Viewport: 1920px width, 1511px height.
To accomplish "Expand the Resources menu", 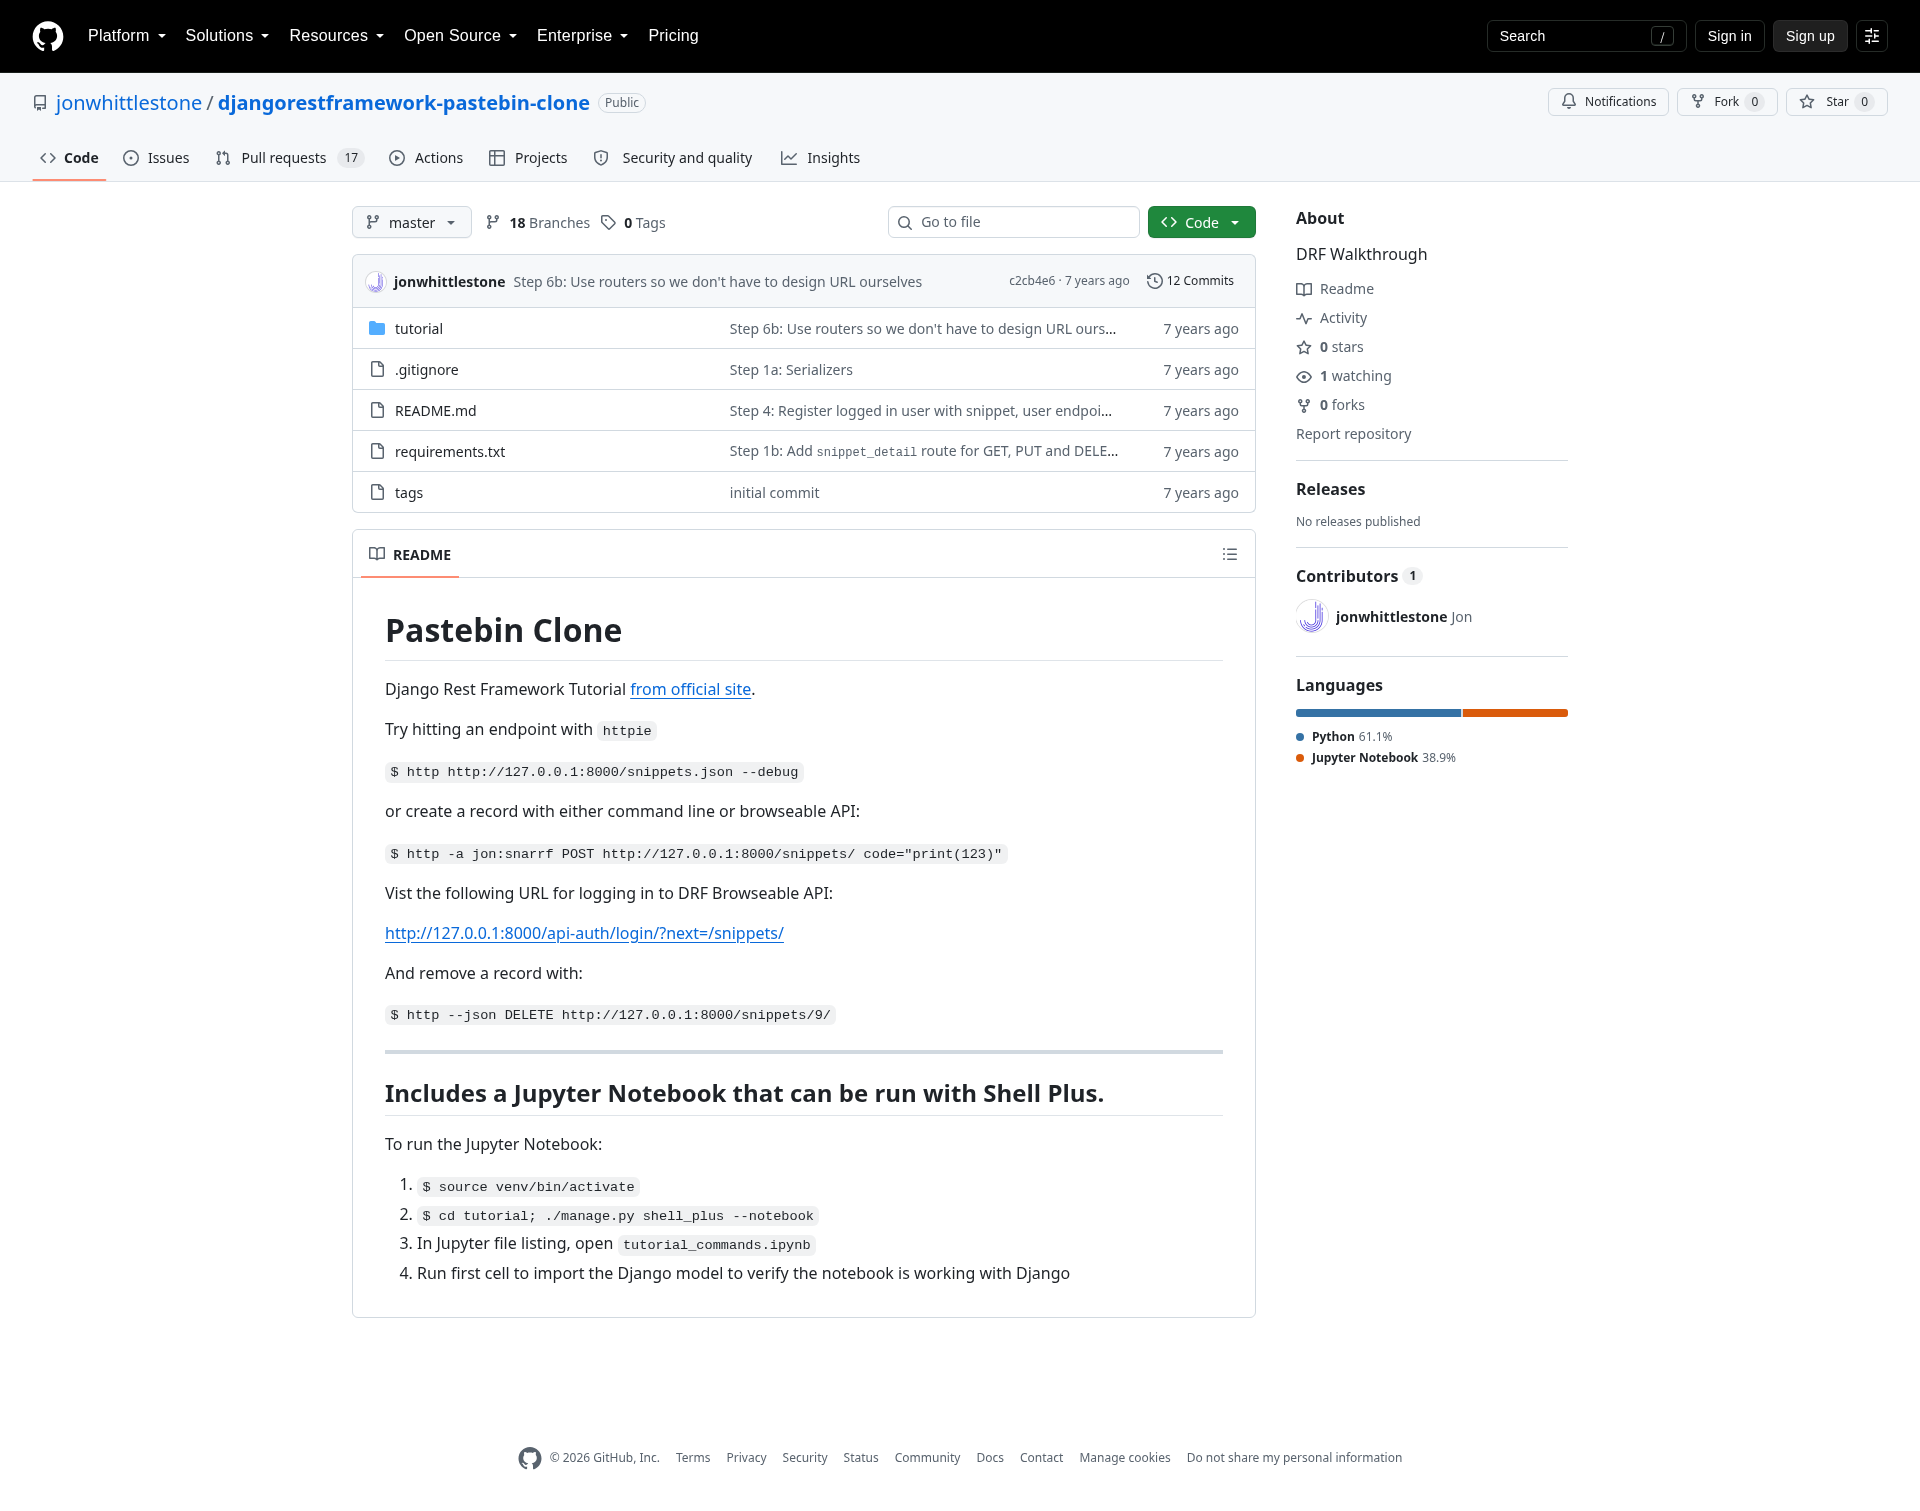I will 337,36.
